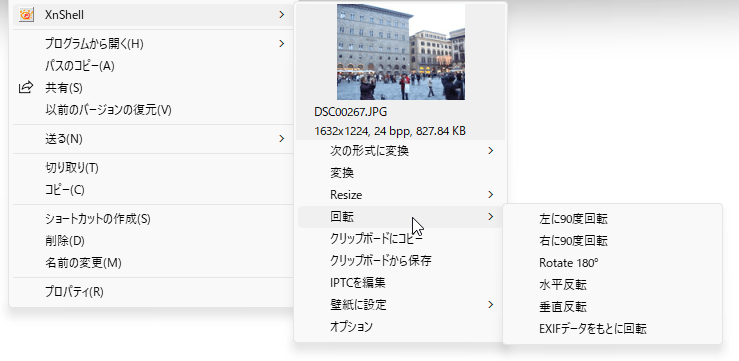The image size is (739, 361).
Task: Expand the プログラムから開く(H) submenu arrow
Action: point(281,44)
